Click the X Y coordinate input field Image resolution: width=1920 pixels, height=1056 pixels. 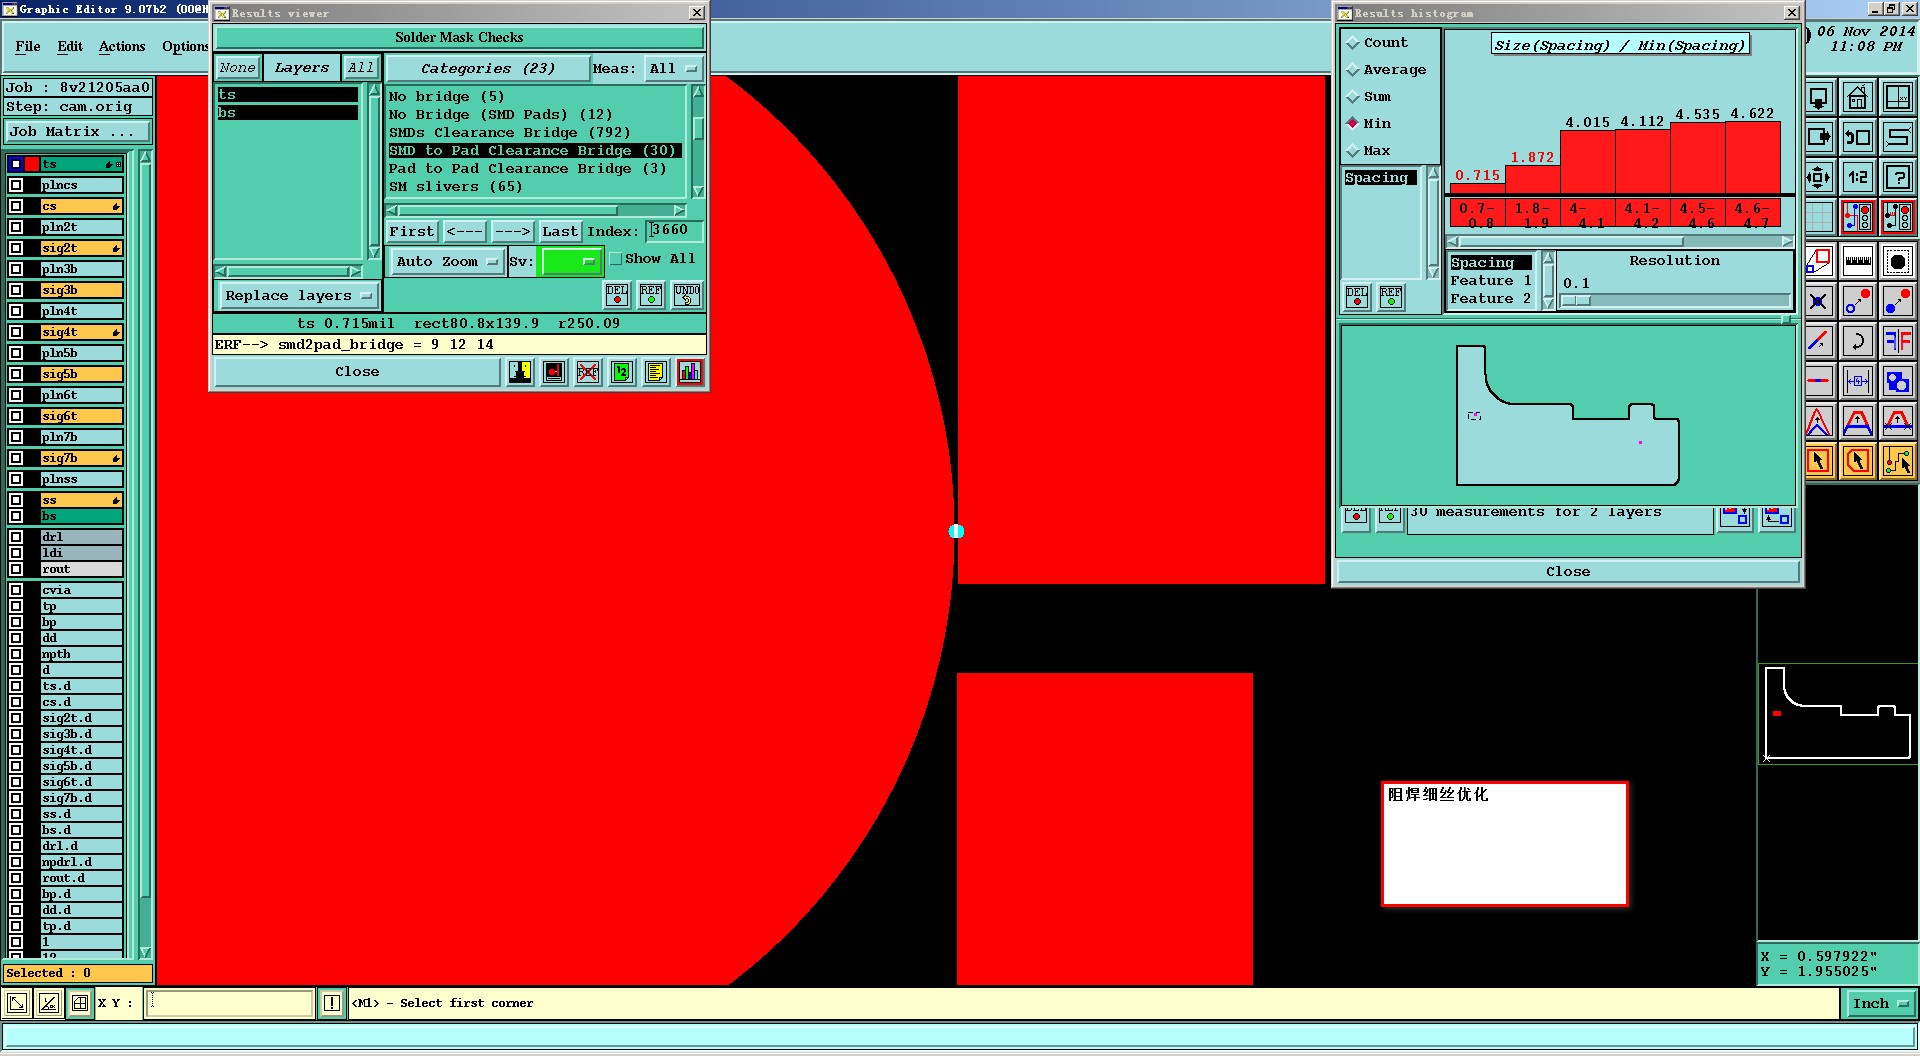point(230,1003)
